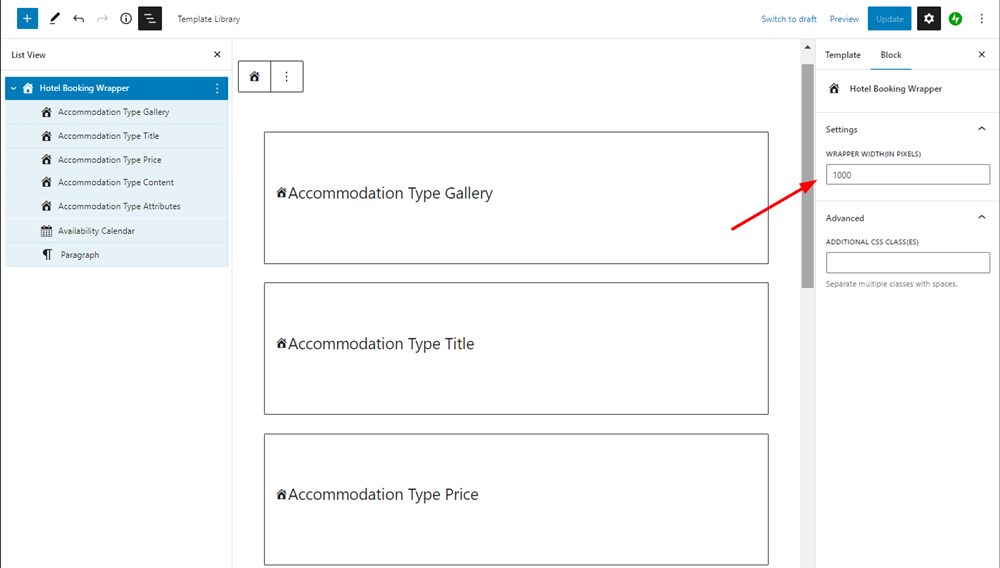Open the top bar Options menu
The height and width of the screenshot is (568, 1000).
(x=982, y=18)
